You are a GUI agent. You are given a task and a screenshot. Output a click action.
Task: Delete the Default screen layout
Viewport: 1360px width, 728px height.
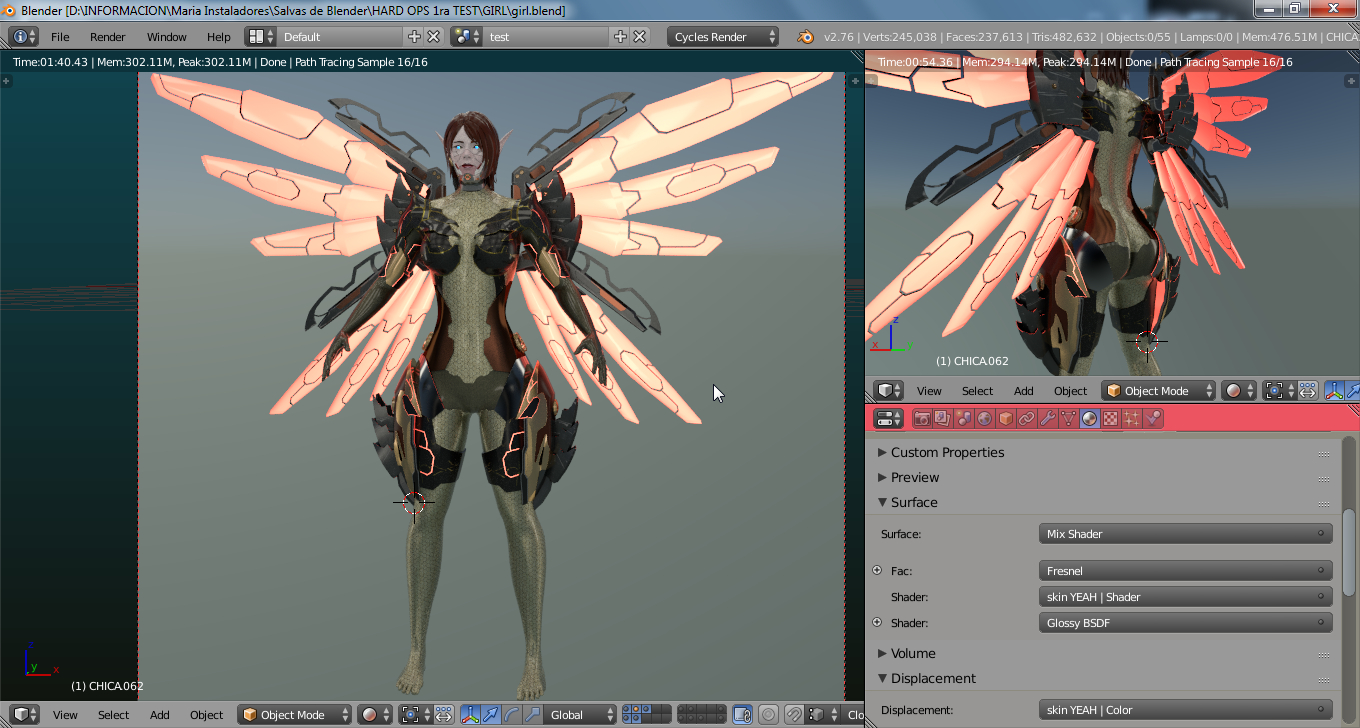click(x=434, y=37)
